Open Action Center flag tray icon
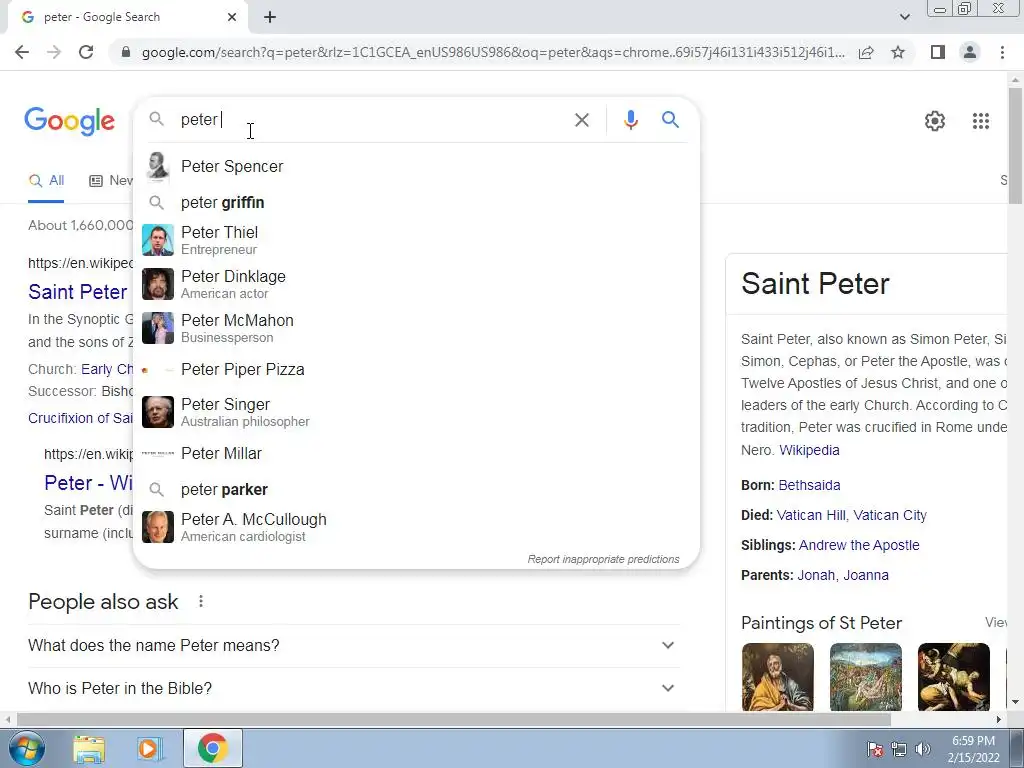 (875, 749)
